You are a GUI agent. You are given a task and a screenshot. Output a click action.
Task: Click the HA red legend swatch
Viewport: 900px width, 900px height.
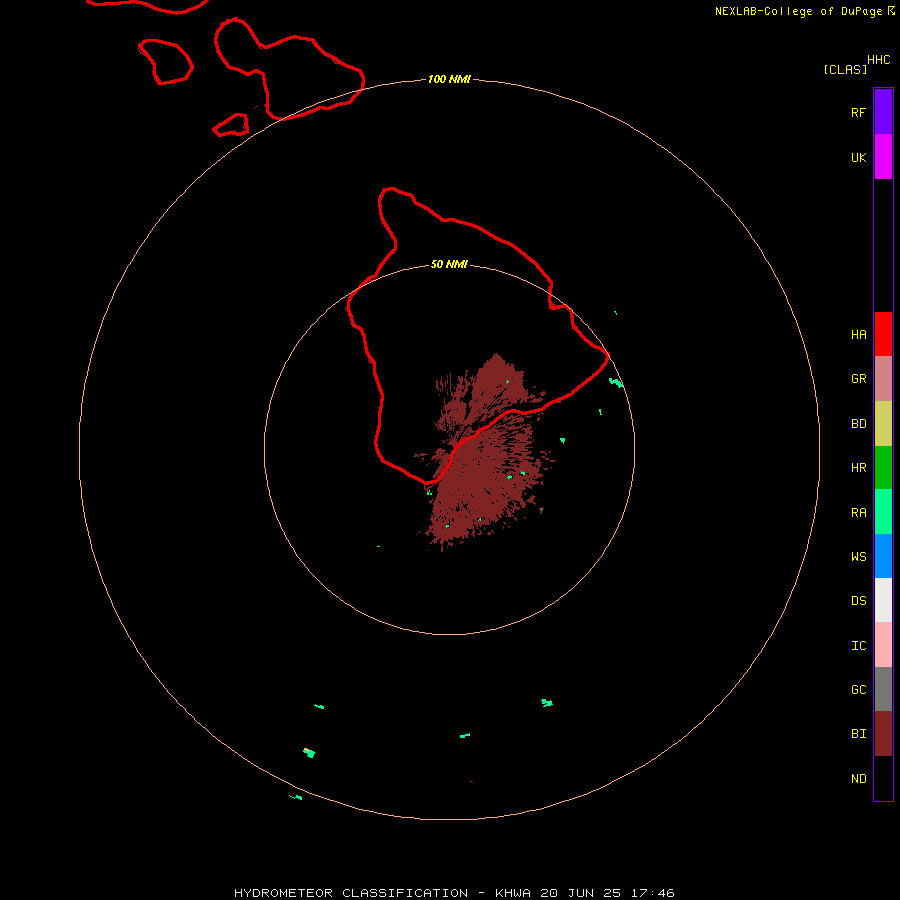pyautogui.click(x=883, y=334)
